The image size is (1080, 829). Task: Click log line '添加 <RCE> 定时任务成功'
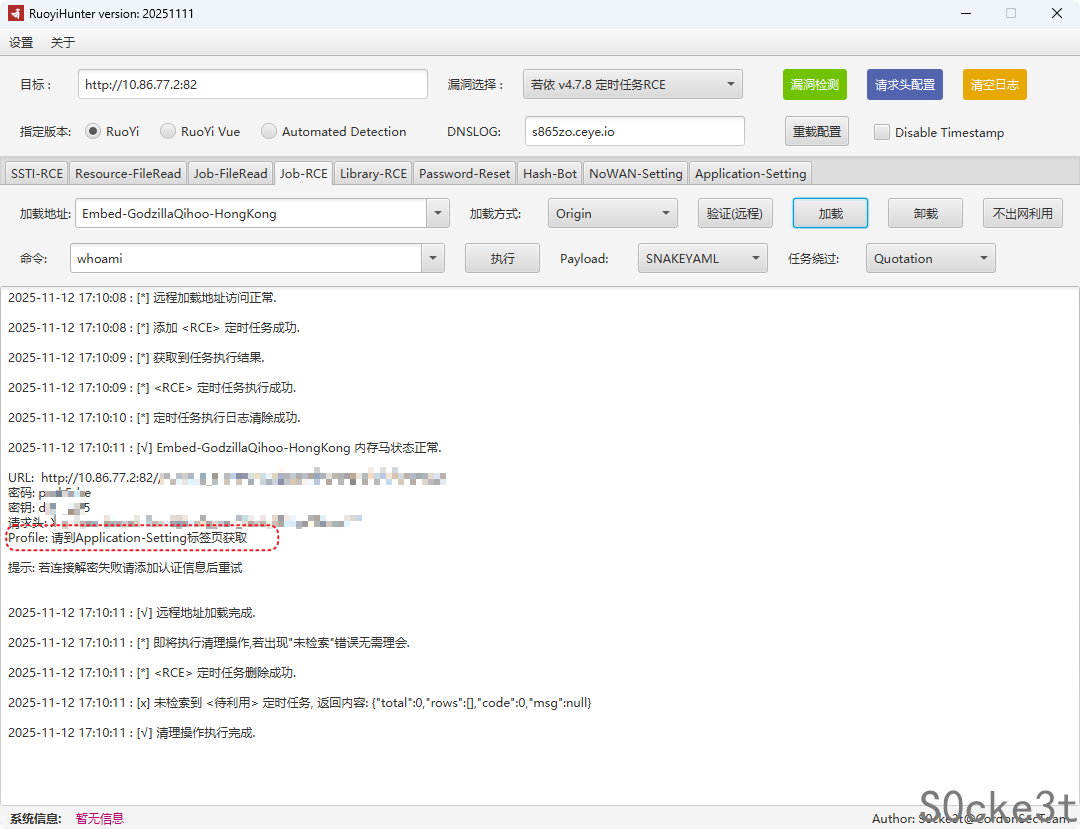pyautogui.click(x=154, y=328)
